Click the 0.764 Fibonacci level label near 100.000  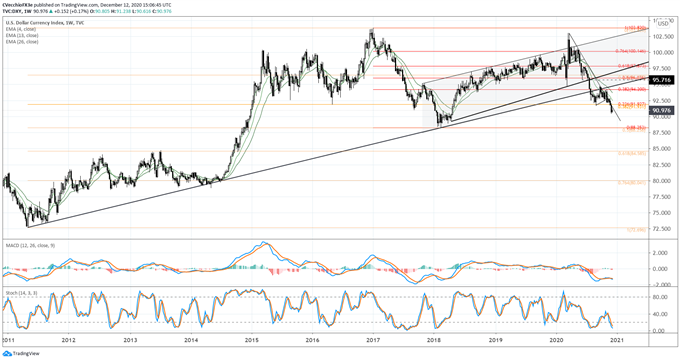pyautogui.click(x=631, y=51)
